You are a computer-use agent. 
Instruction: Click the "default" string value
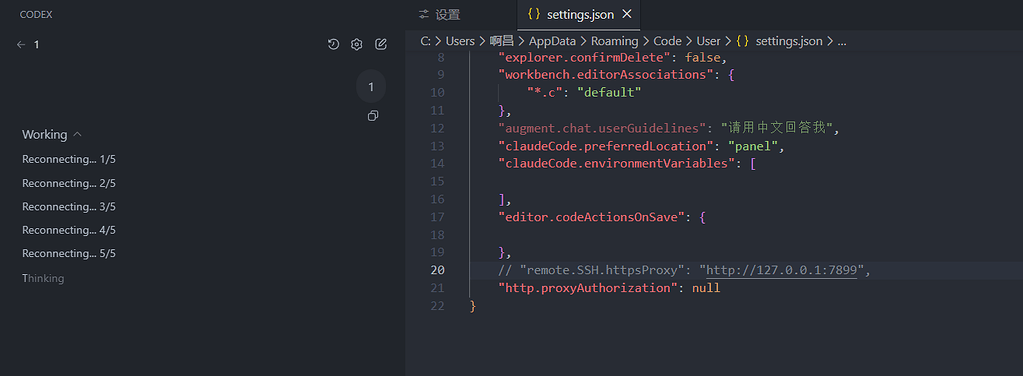click(x=609, y=92)
